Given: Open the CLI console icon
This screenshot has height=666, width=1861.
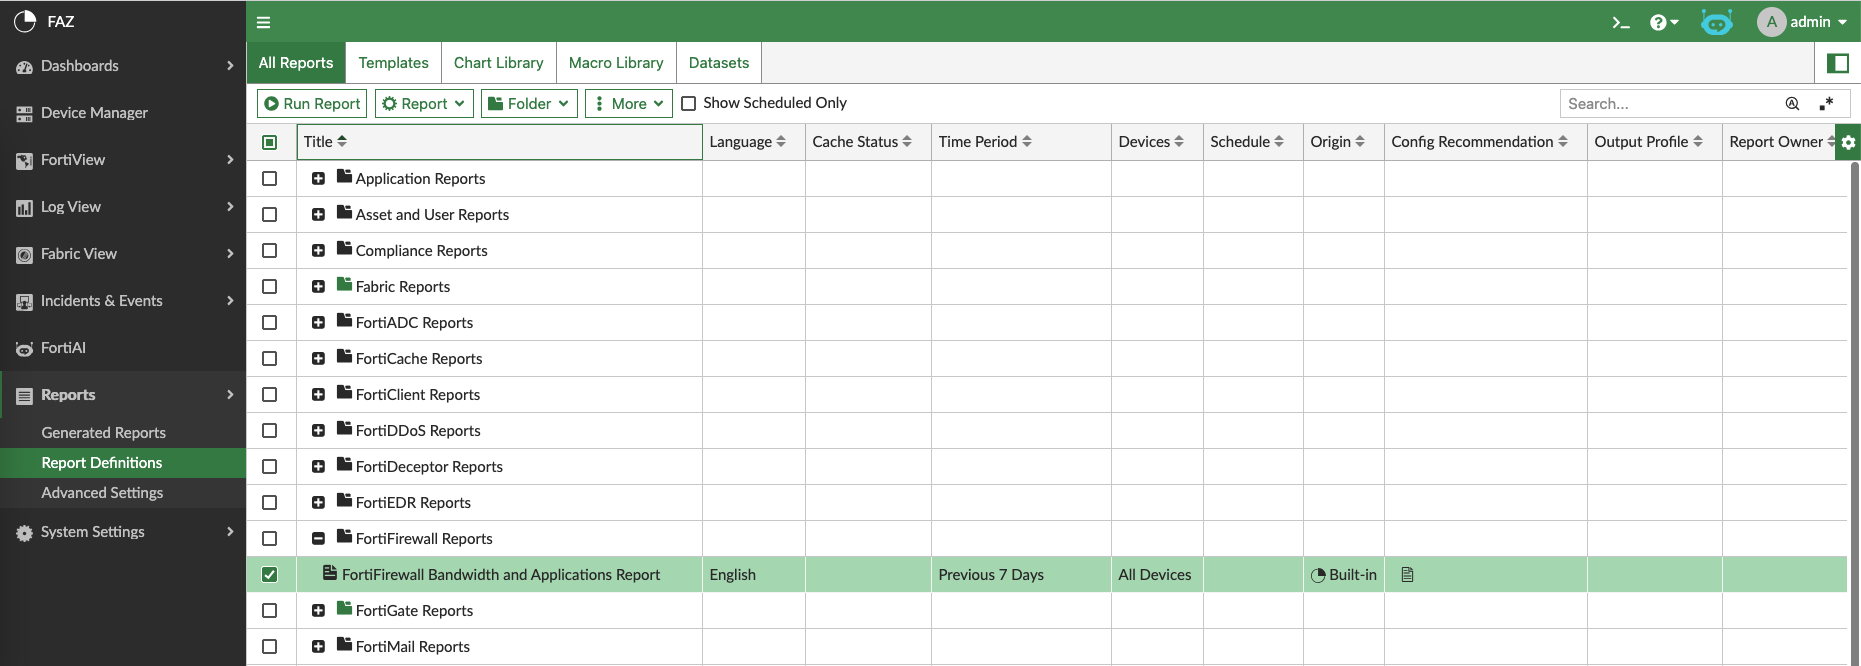Looking at the screenshot, I should 1621,22.
